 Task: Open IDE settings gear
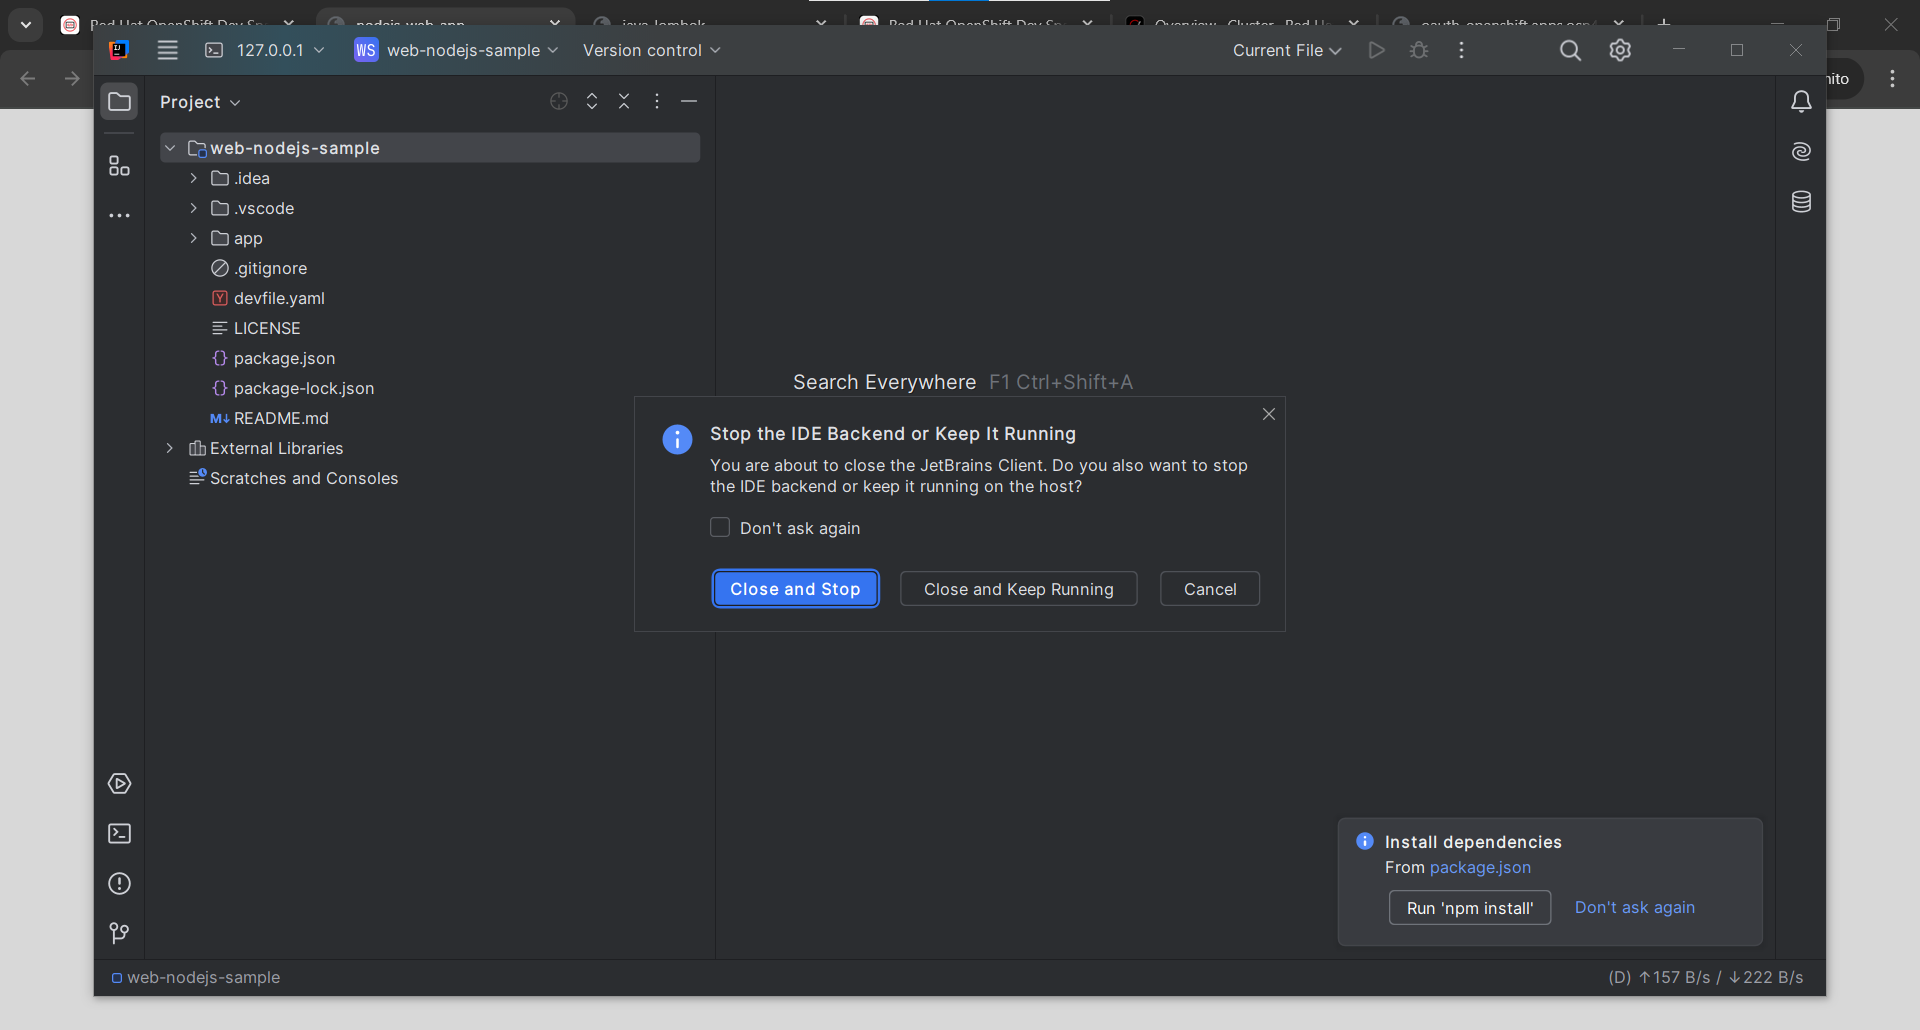[1620, 50]
